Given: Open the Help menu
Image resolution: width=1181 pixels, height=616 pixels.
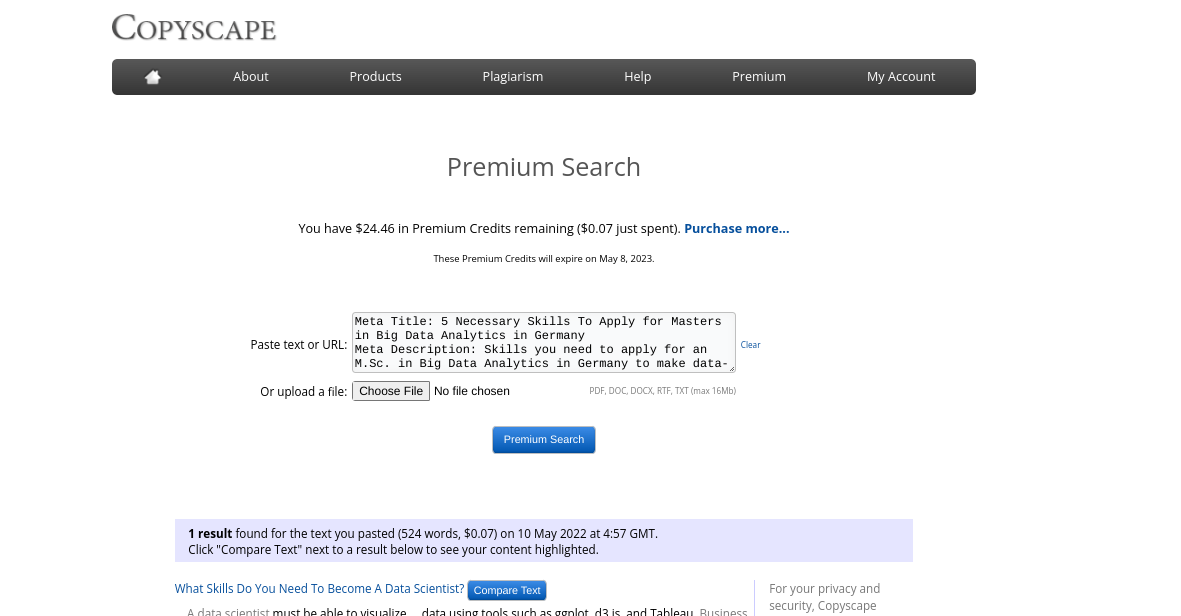Looking at the screenshot, I should coord(637,77).
